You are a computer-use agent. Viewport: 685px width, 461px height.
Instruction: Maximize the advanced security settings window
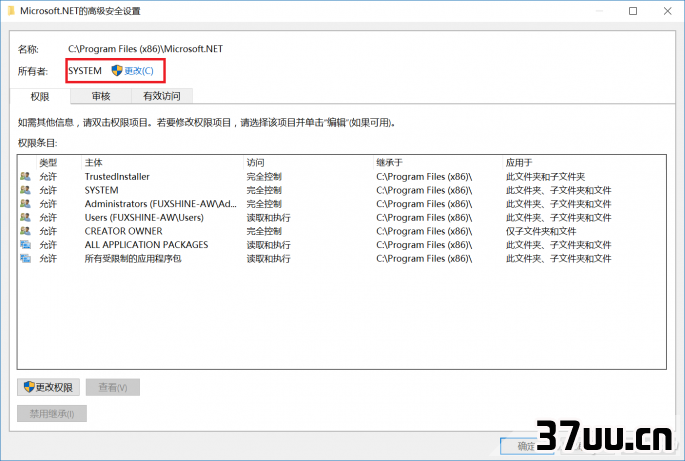(633, 11)
